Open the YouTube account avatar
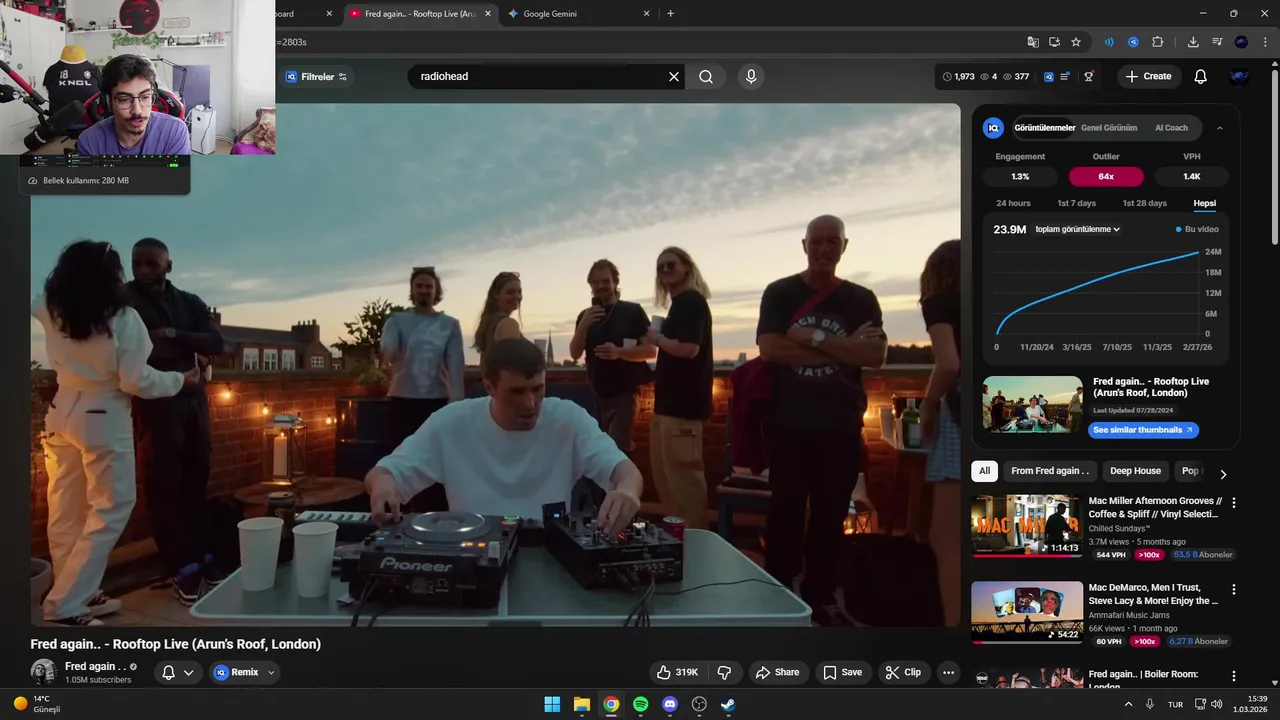 pyautogui.click(x=1239, y=77)
